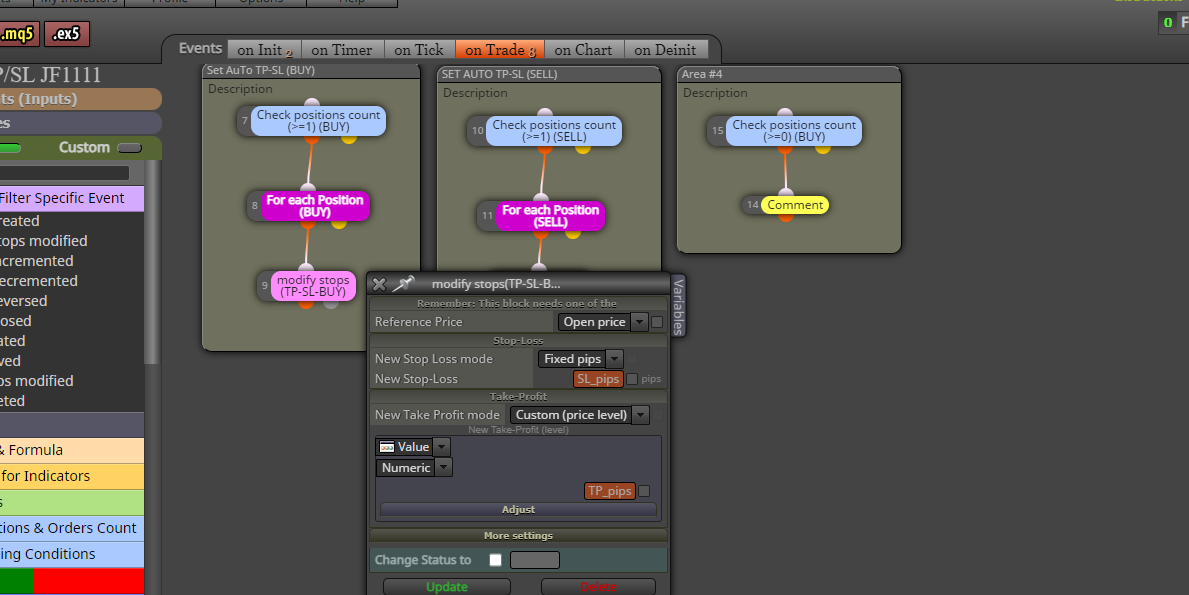Switch to the on Chart event tab
The width and height of the screenshot is (1189, 595).
coord(583,49)
